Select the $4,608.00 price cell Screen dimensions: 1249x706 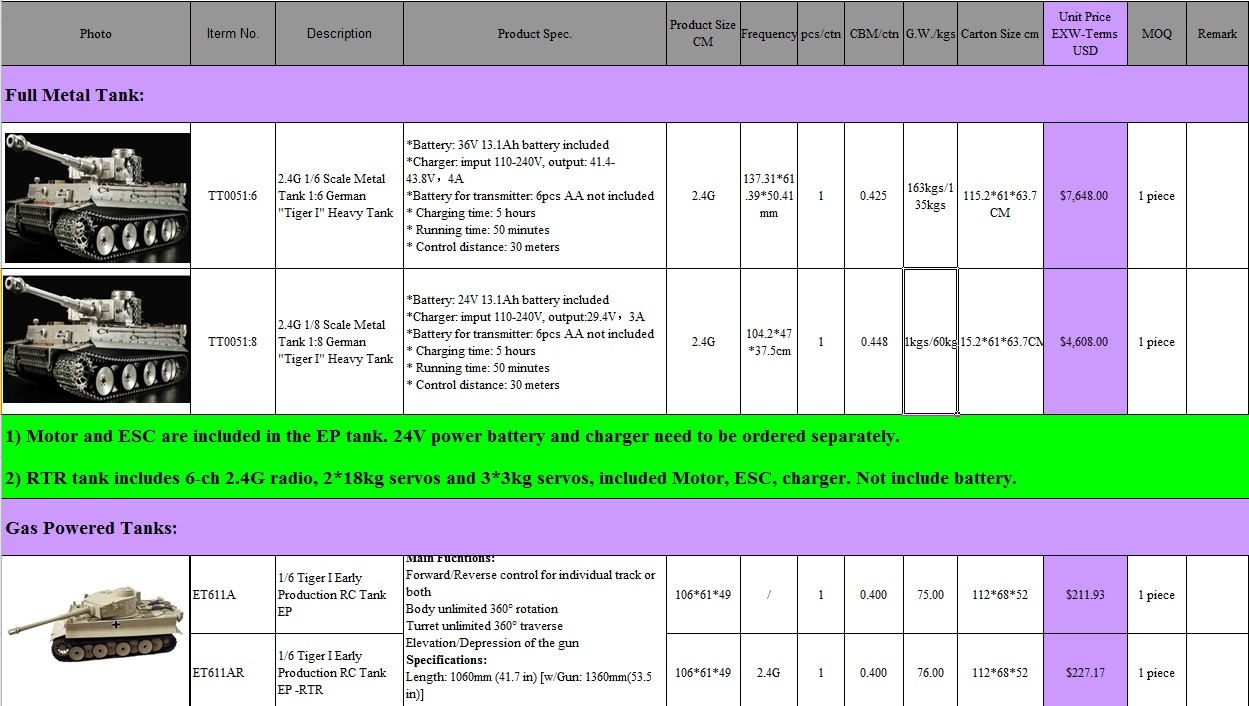[x=1085, y=342]
